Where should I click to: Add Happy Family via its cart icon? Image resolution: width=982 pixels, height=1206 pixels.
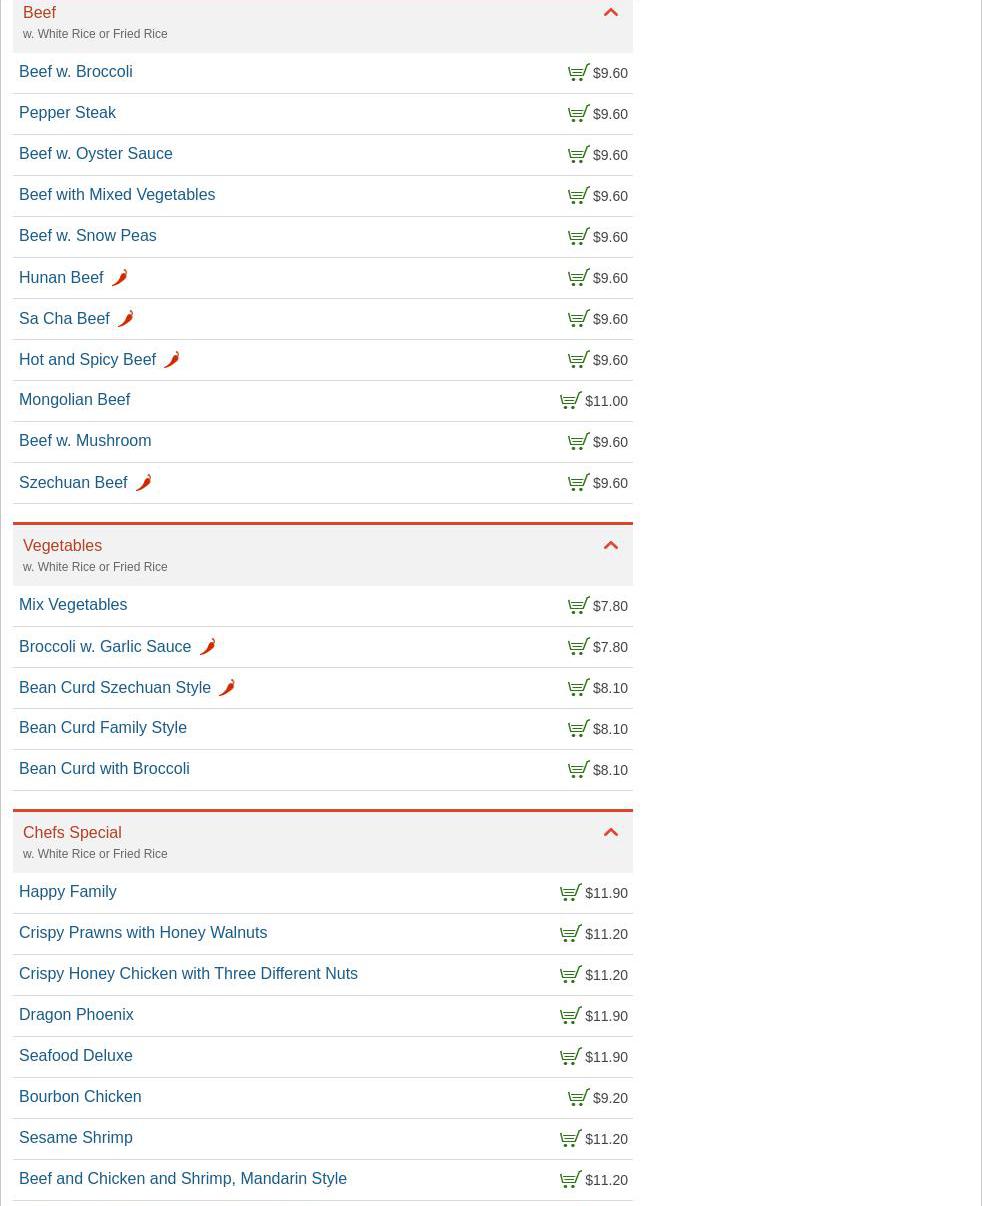(x=570, y=893)
